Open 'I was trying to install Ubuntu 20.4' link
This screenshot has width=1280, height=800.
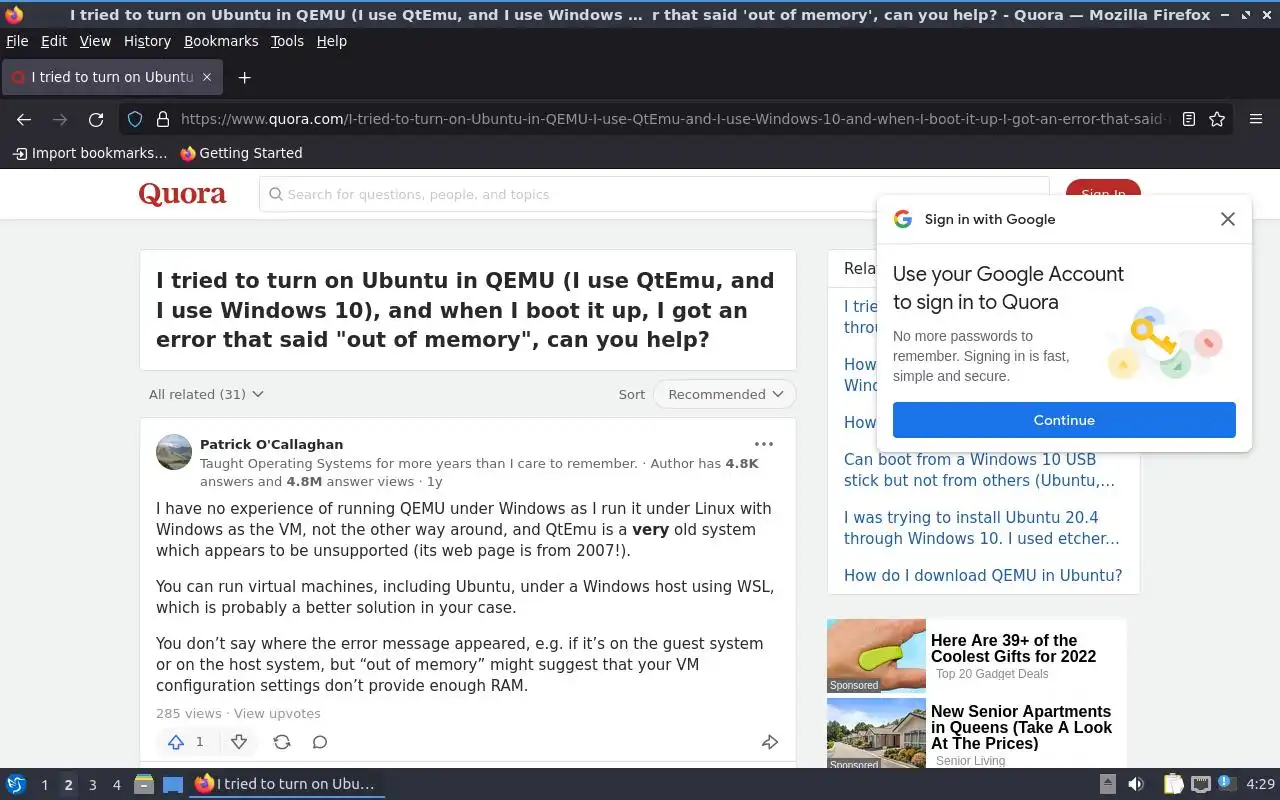[981, 528]
